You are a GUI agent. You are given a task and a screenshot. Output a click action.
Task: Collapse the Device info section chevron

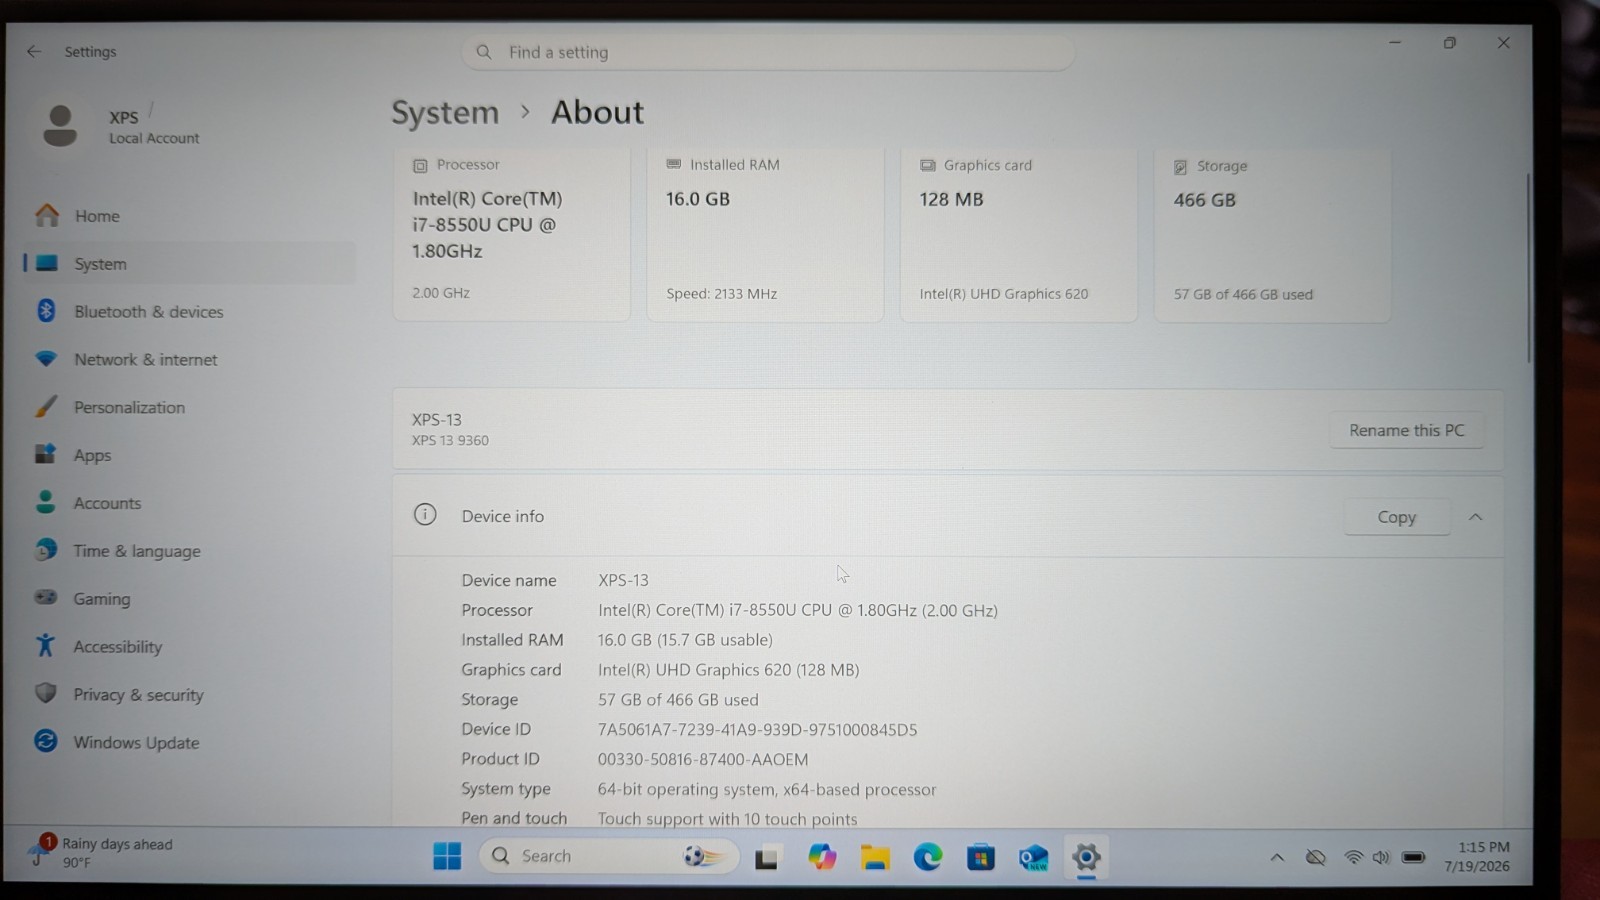coord(1475,517)
